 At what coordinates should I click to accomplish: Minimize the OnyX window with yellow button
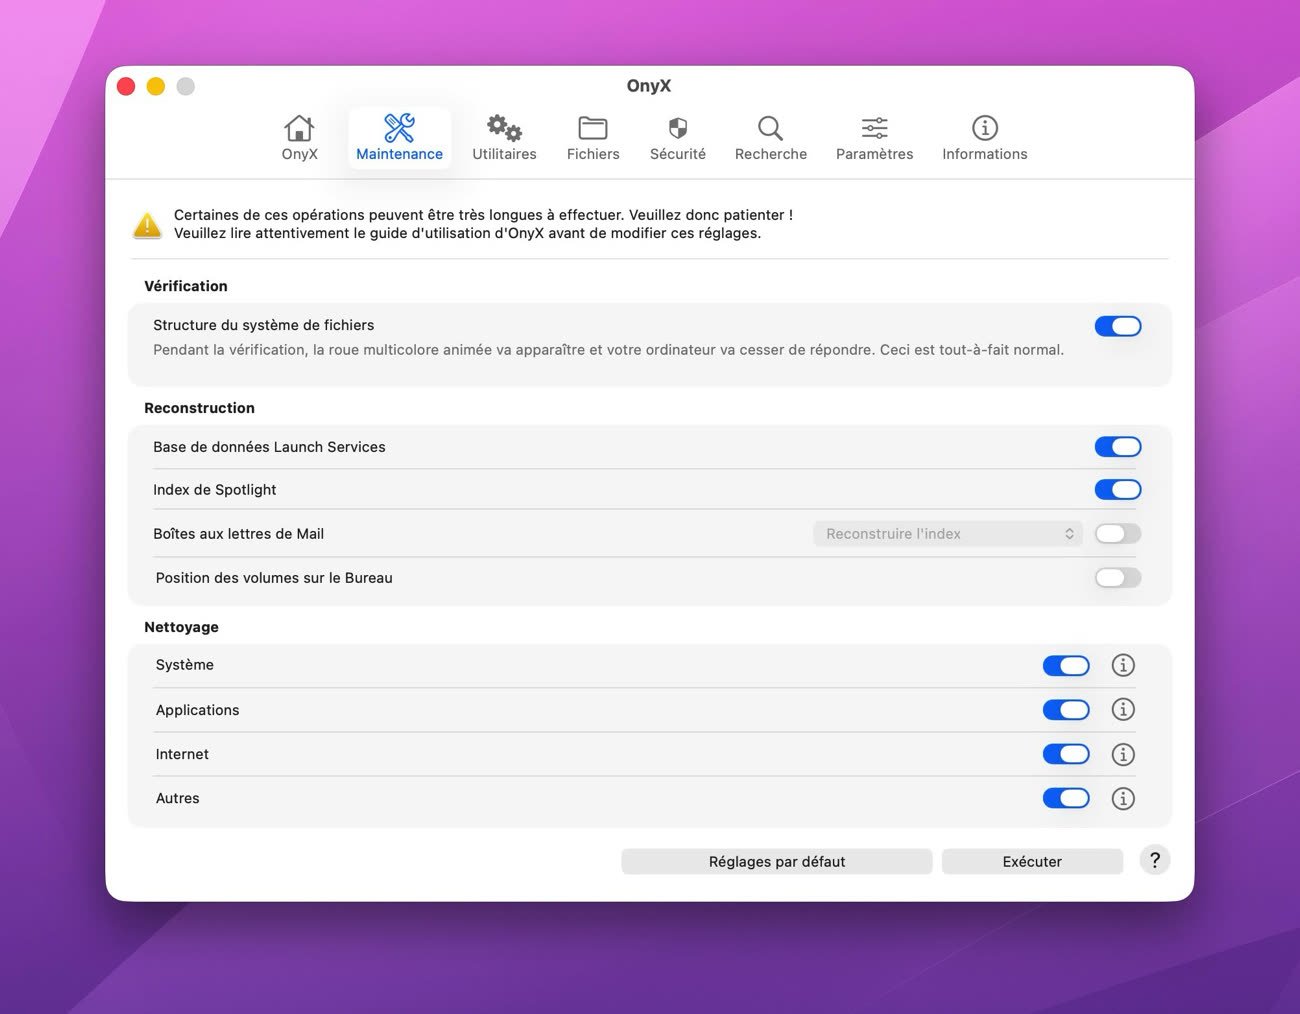pos(156,86)
